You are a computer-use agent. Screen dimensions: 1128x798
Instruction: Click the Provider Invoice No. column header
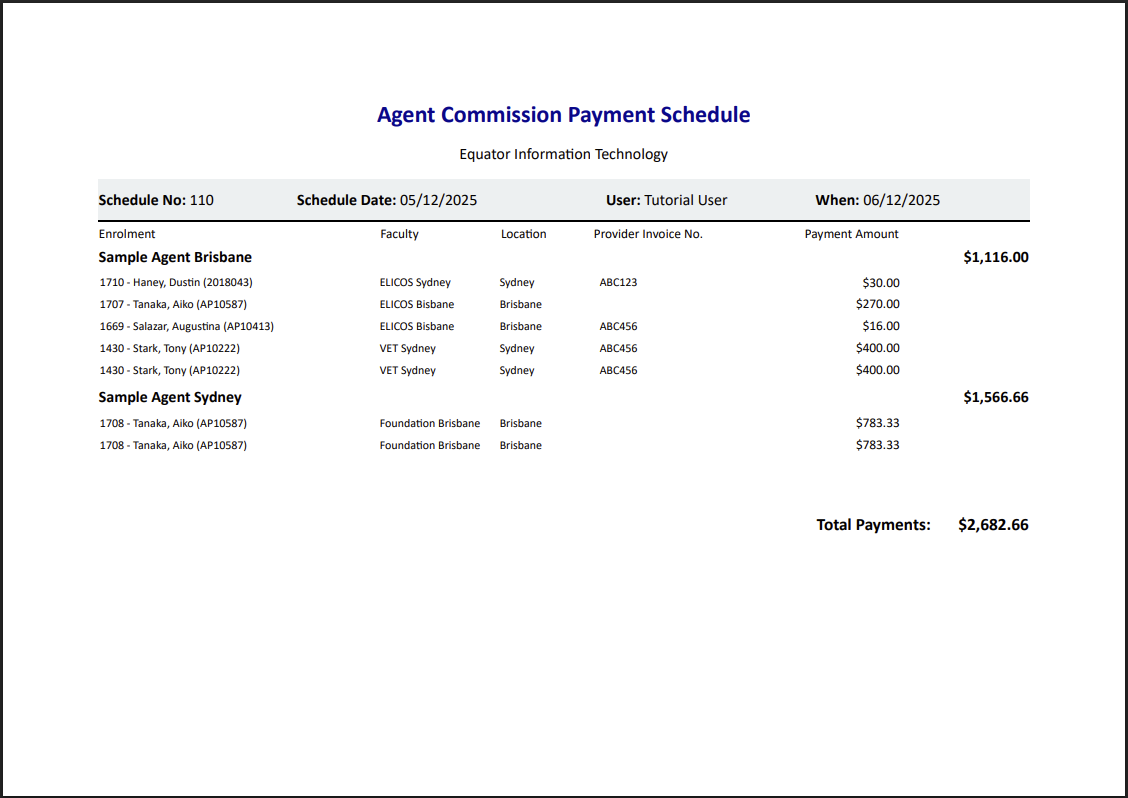648,234
